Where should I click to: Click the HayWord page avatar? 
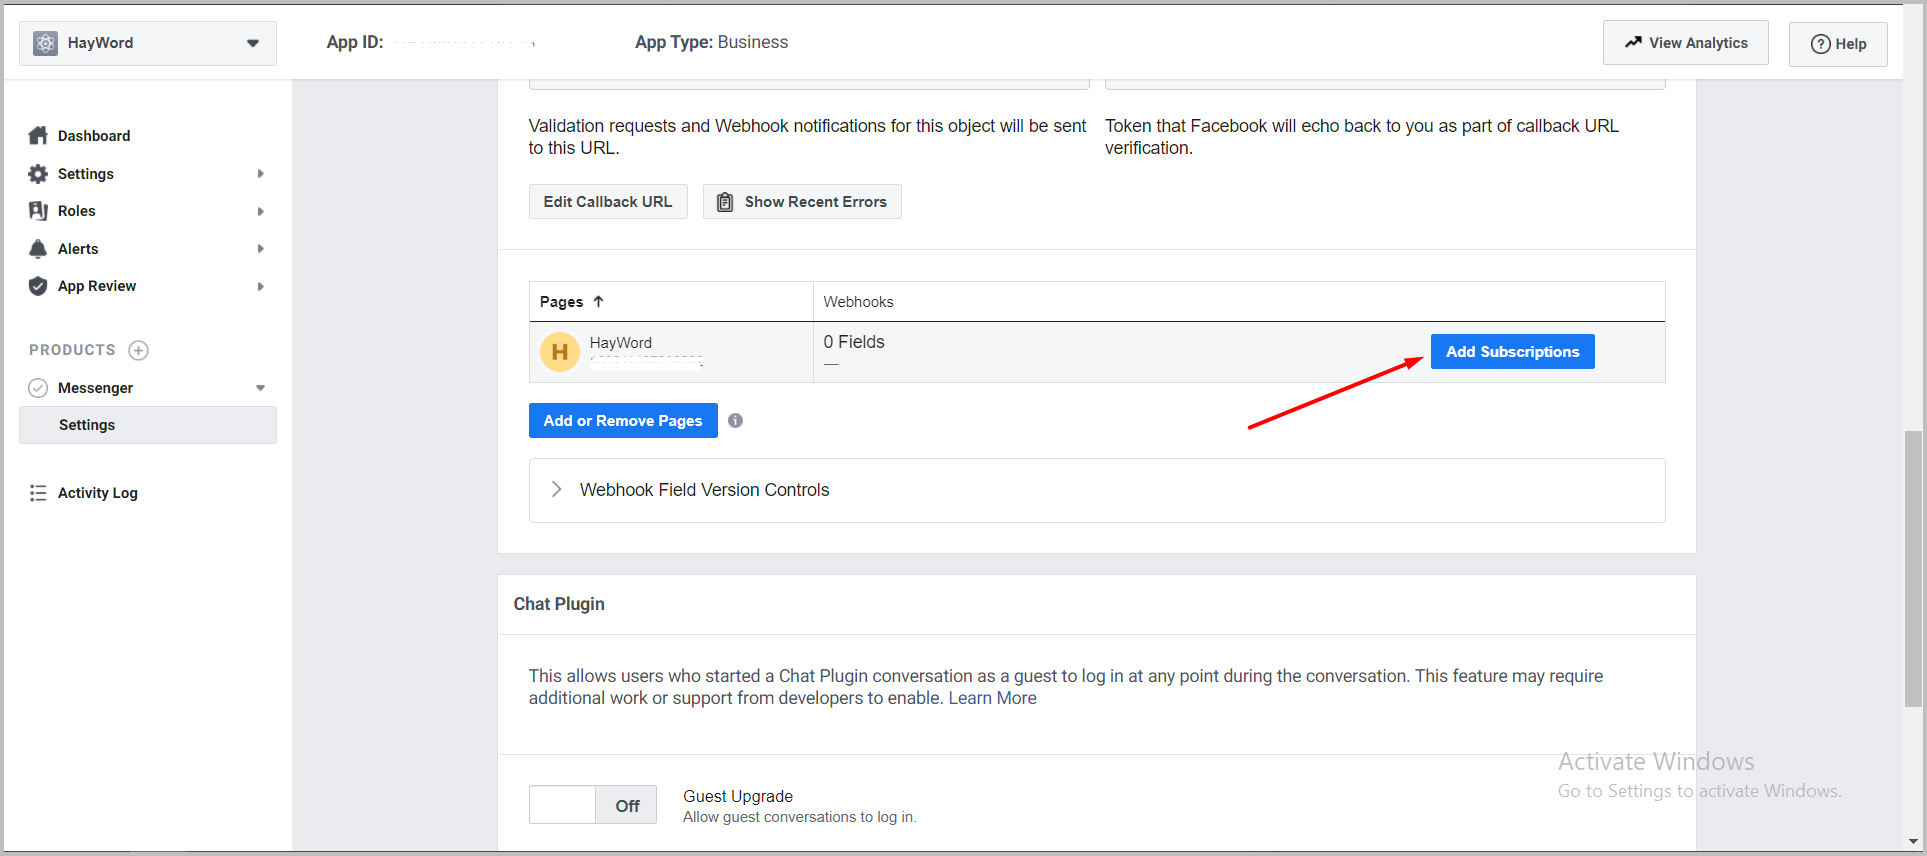560,352
